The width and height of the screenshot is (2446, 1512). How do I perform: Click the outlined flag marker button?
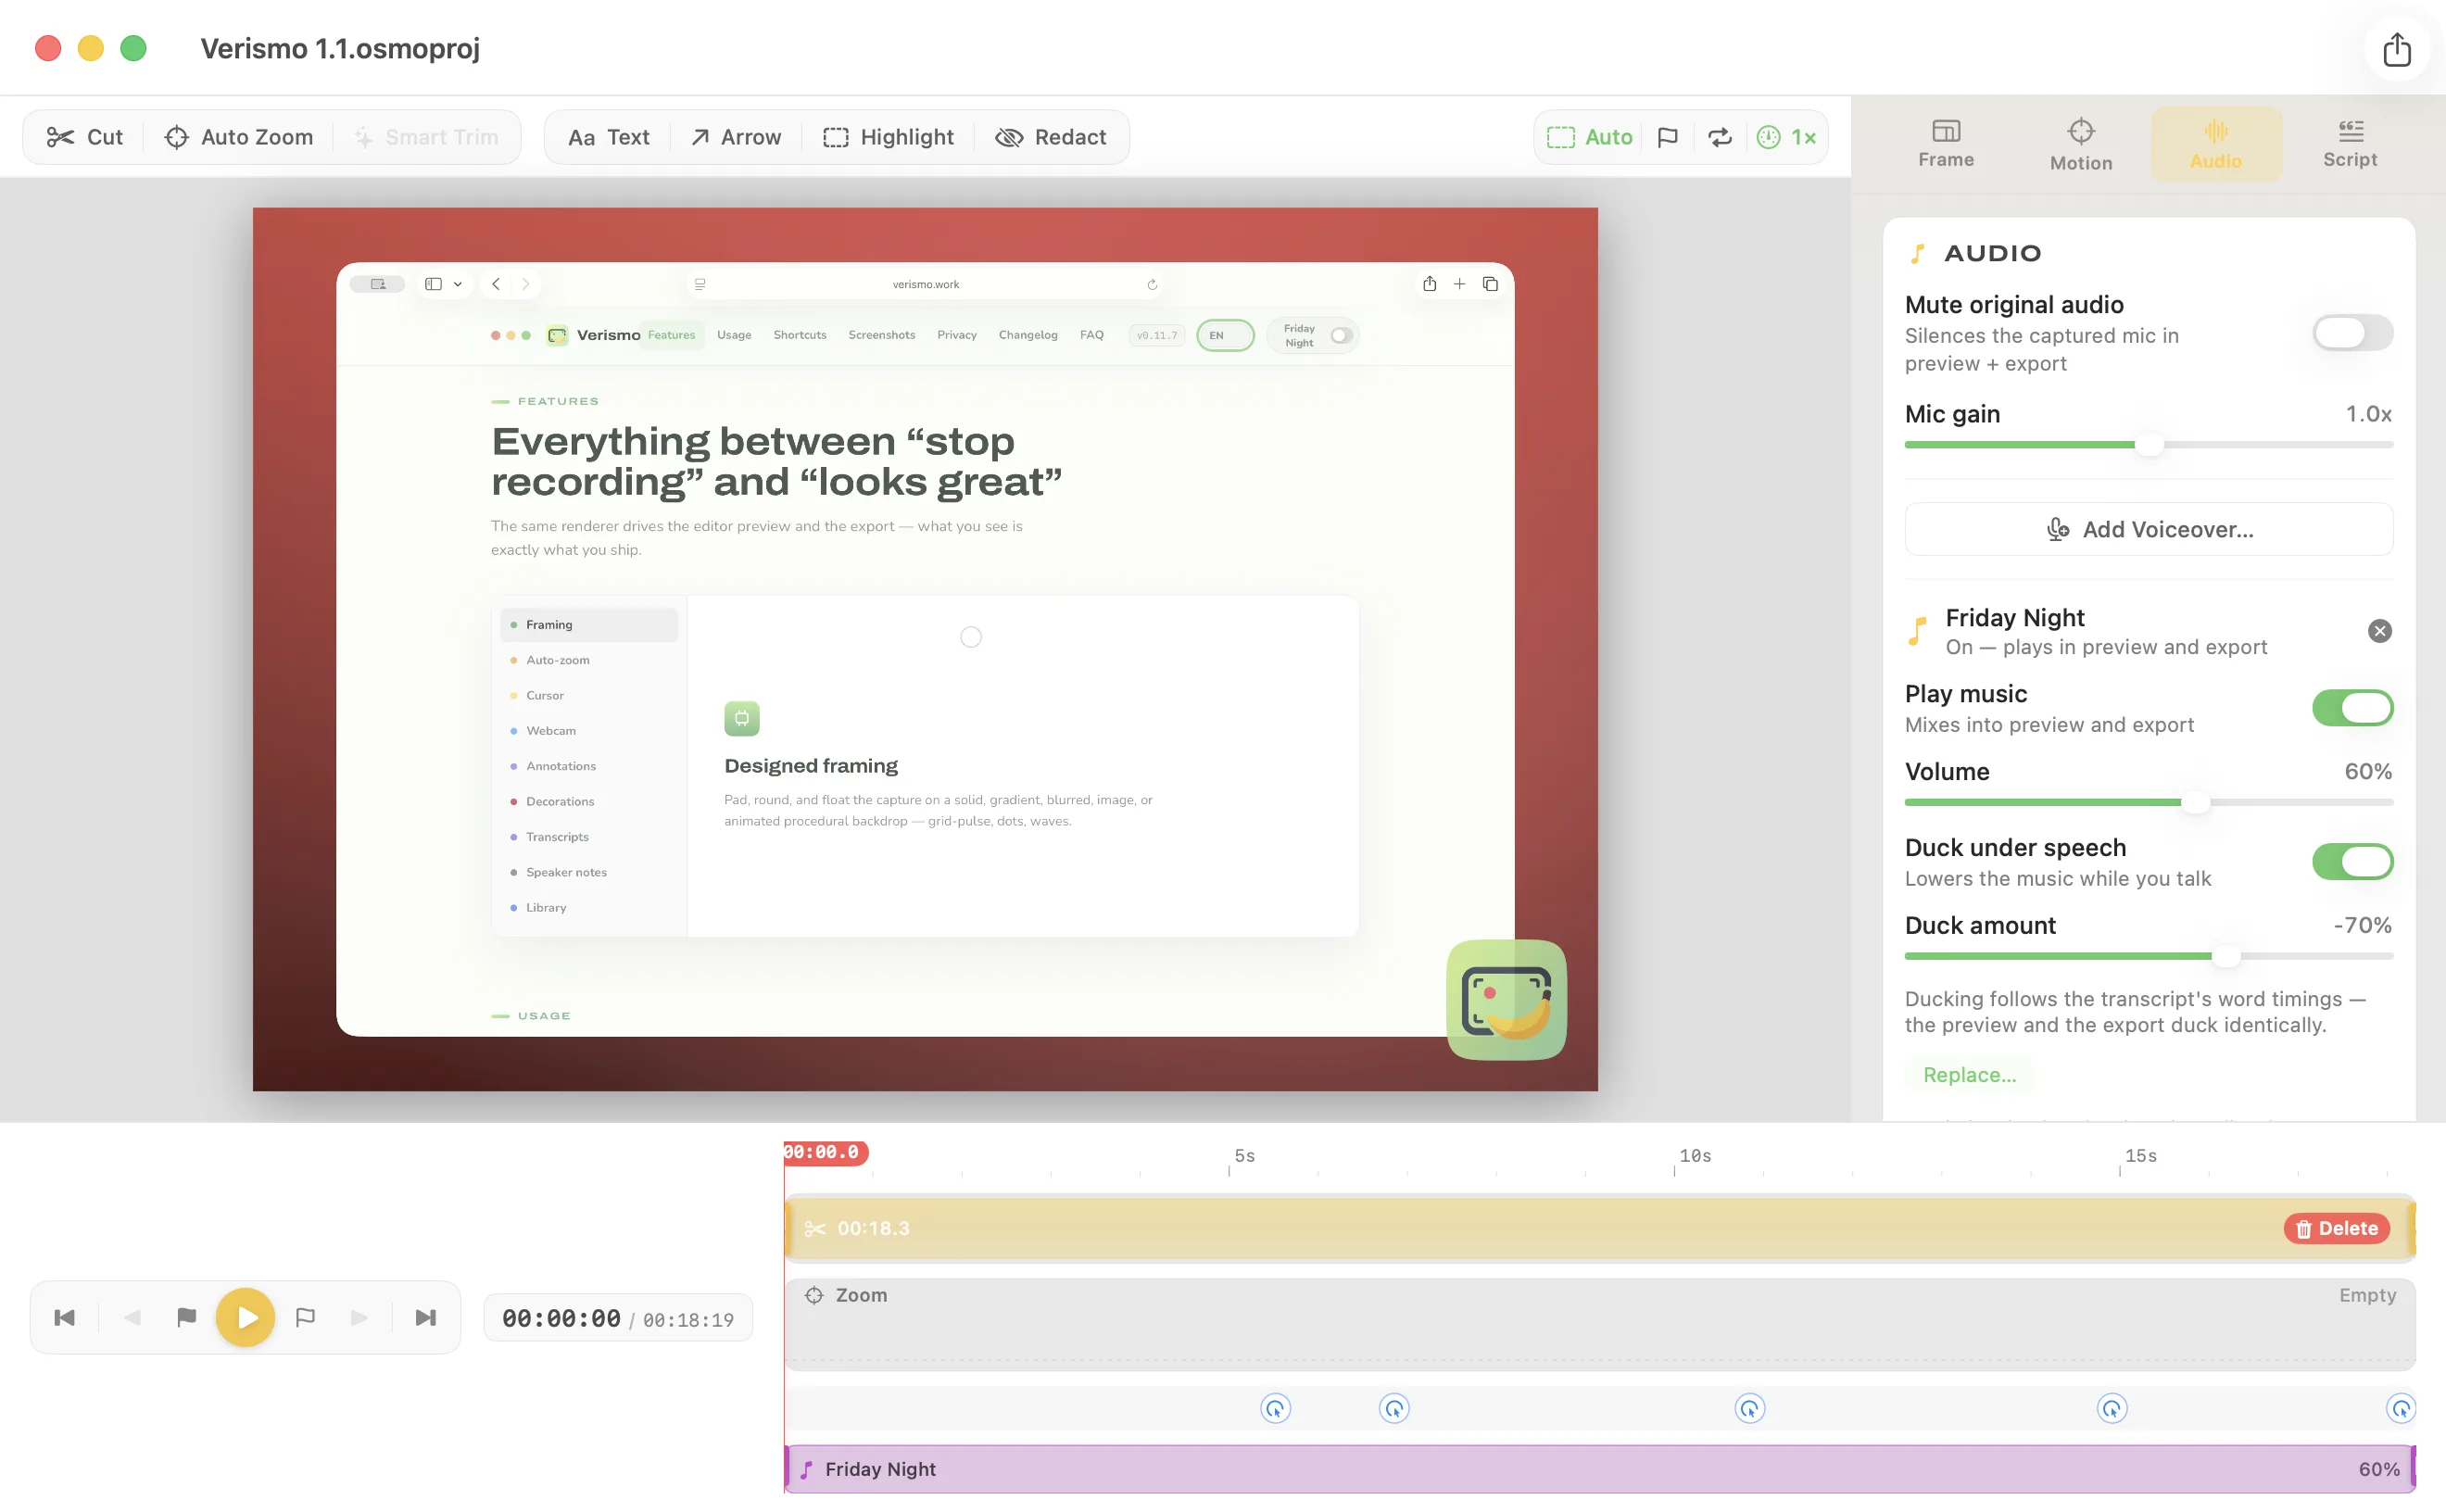click(x=306, y=1318)
